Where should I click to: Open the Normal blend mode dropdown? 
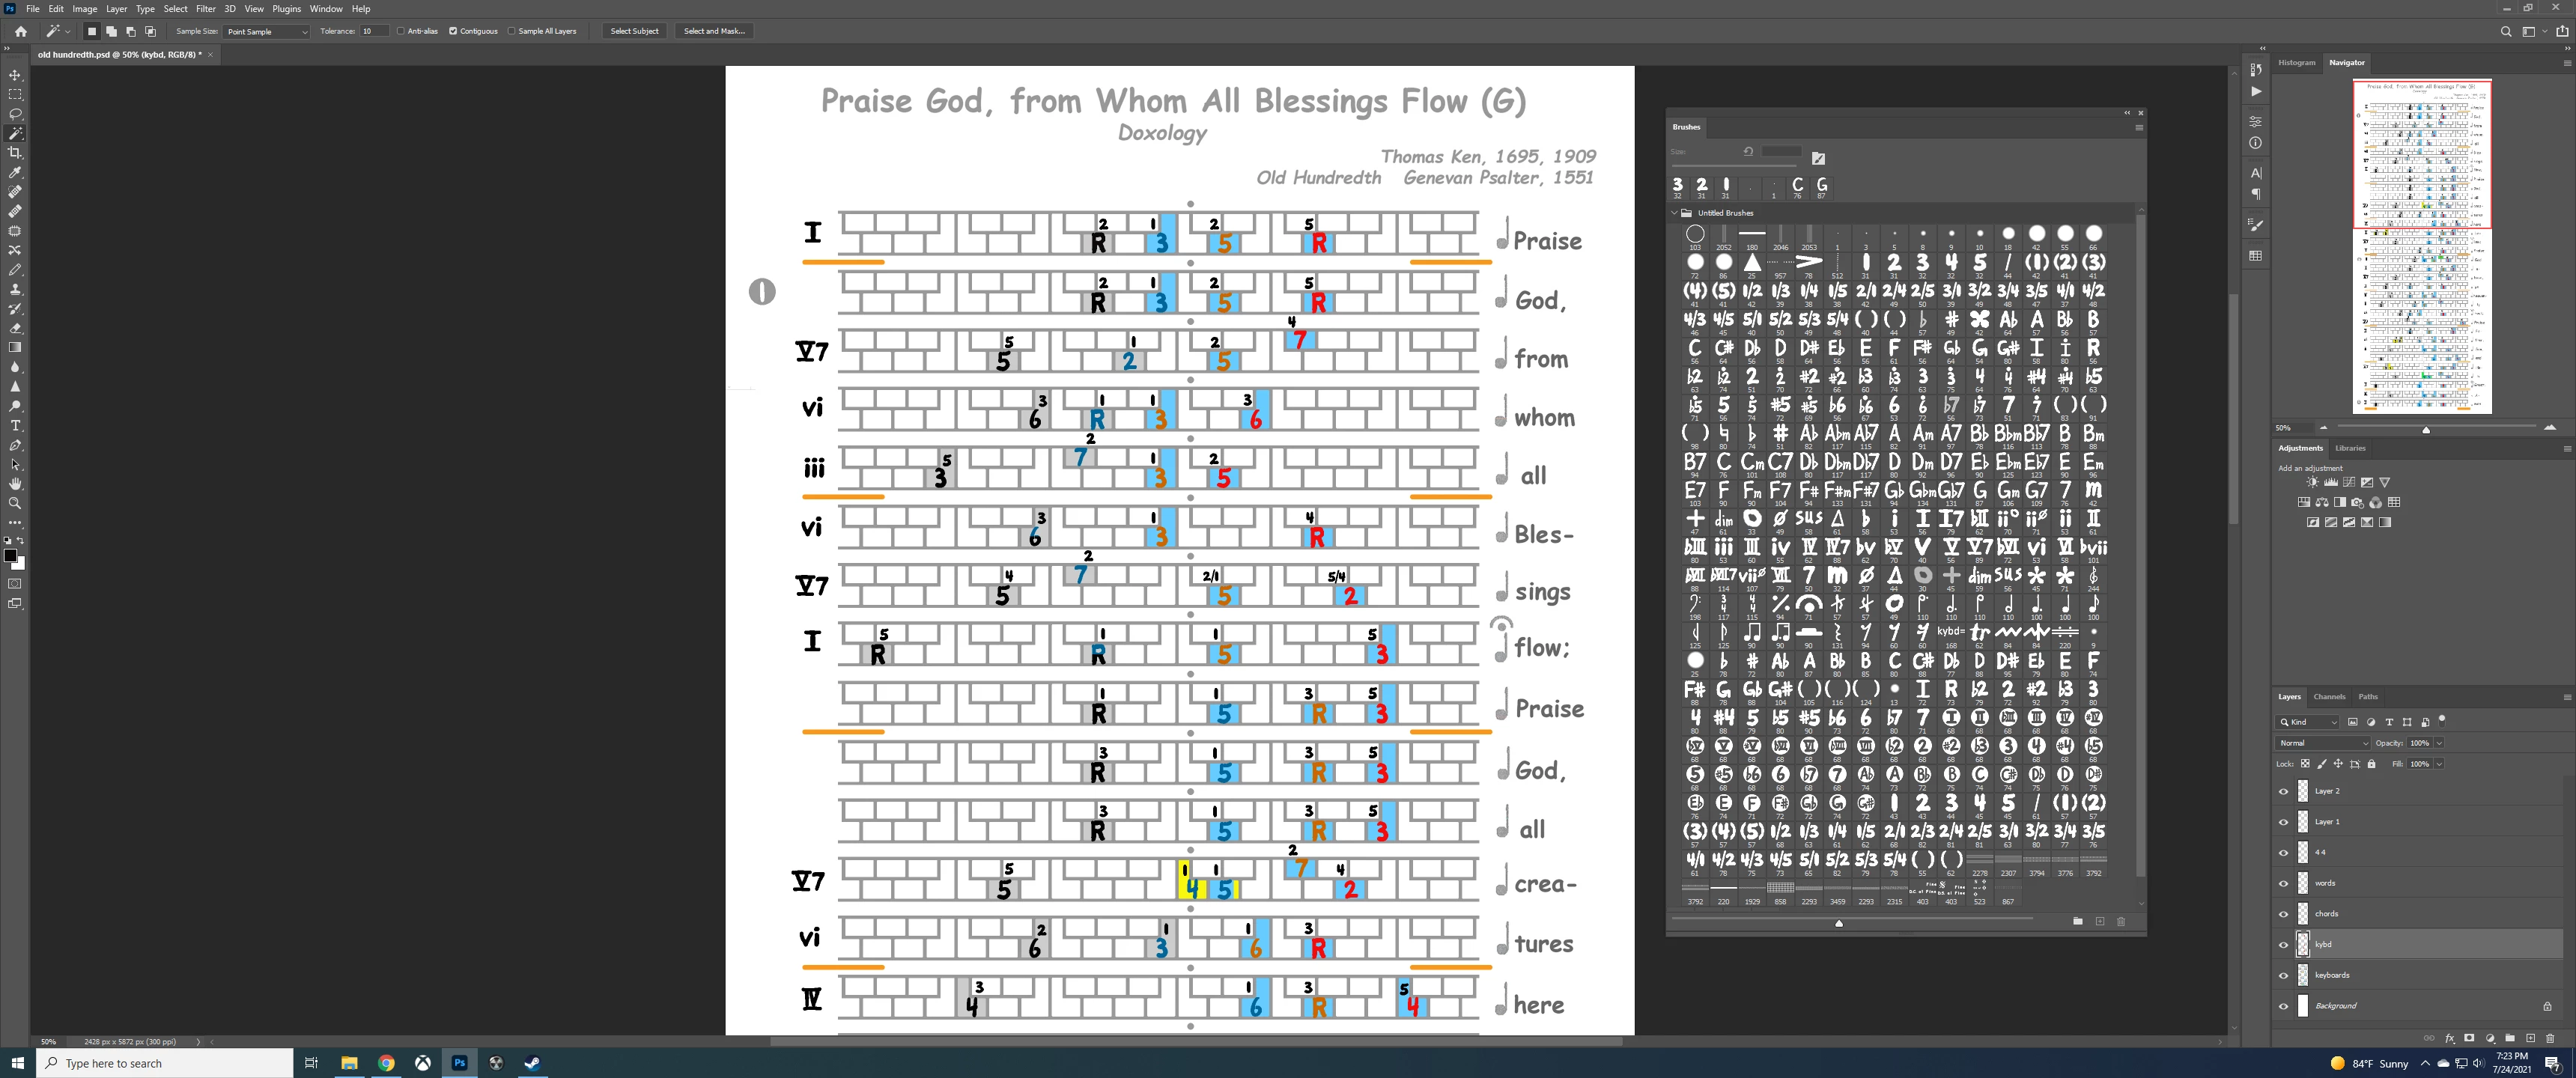pyautogui.click(x=2323, y=743)
